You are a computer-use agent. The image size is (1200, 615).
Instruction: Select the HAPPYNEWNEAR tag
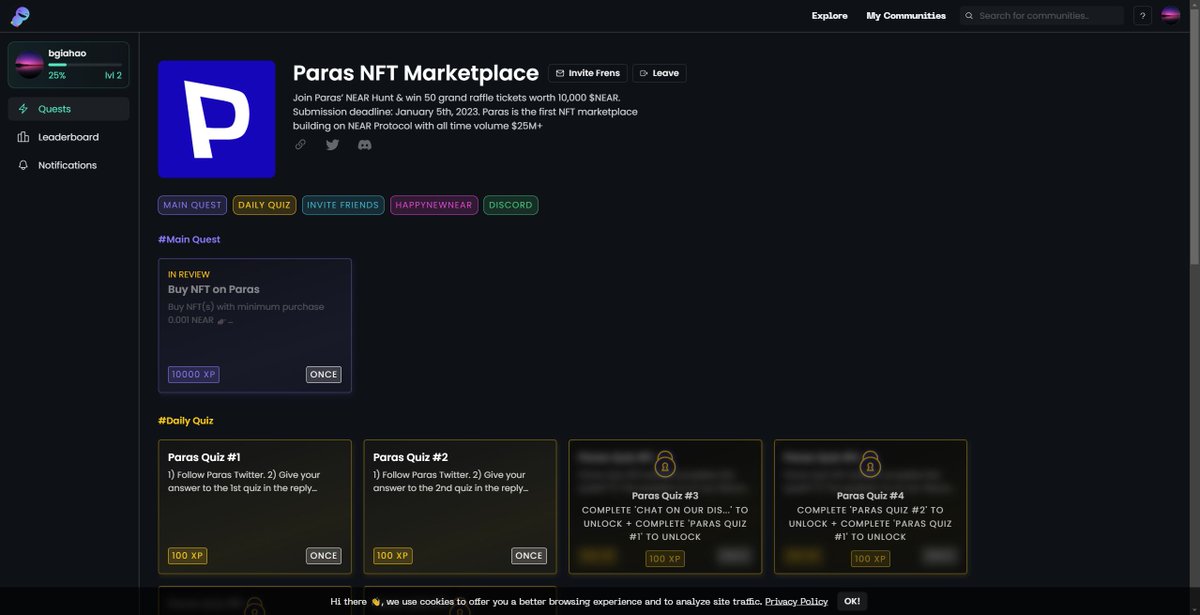coord(434,205)
